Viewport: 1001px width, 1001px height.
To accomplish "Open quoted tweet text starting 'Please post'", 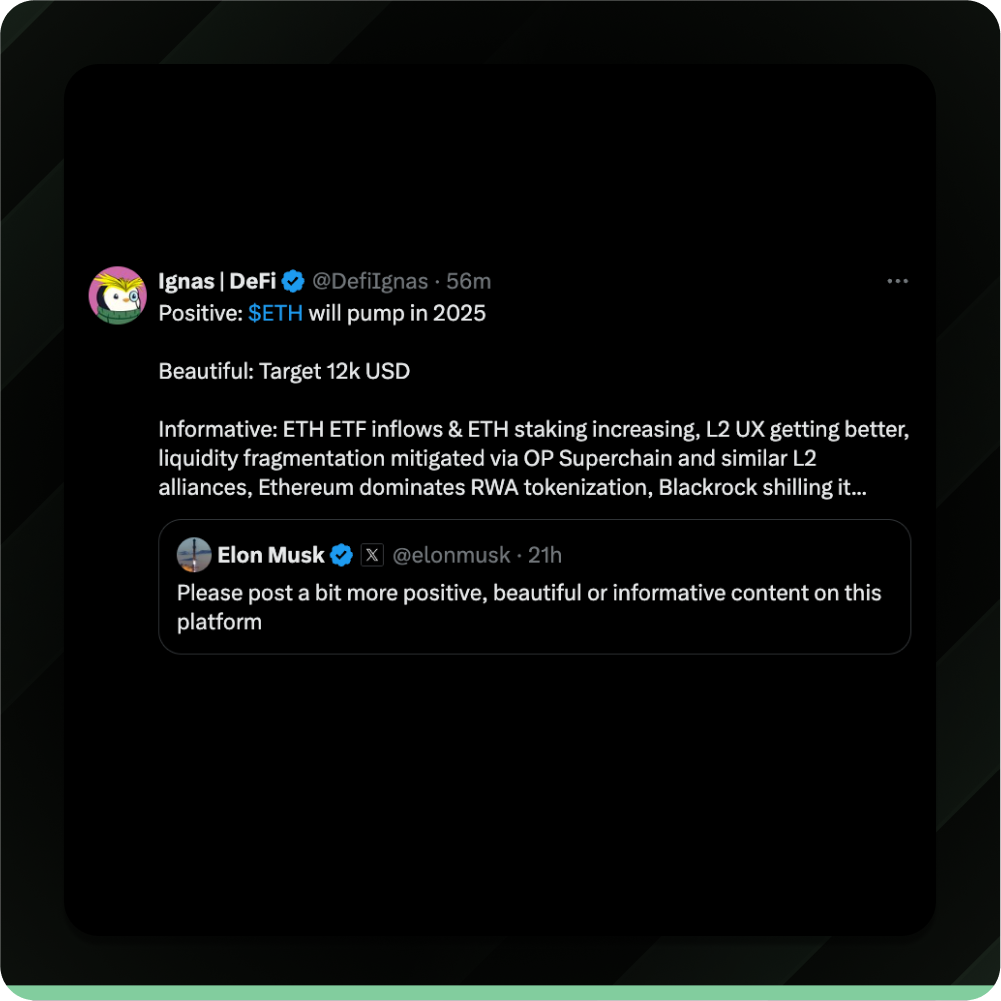I will 529,607.
